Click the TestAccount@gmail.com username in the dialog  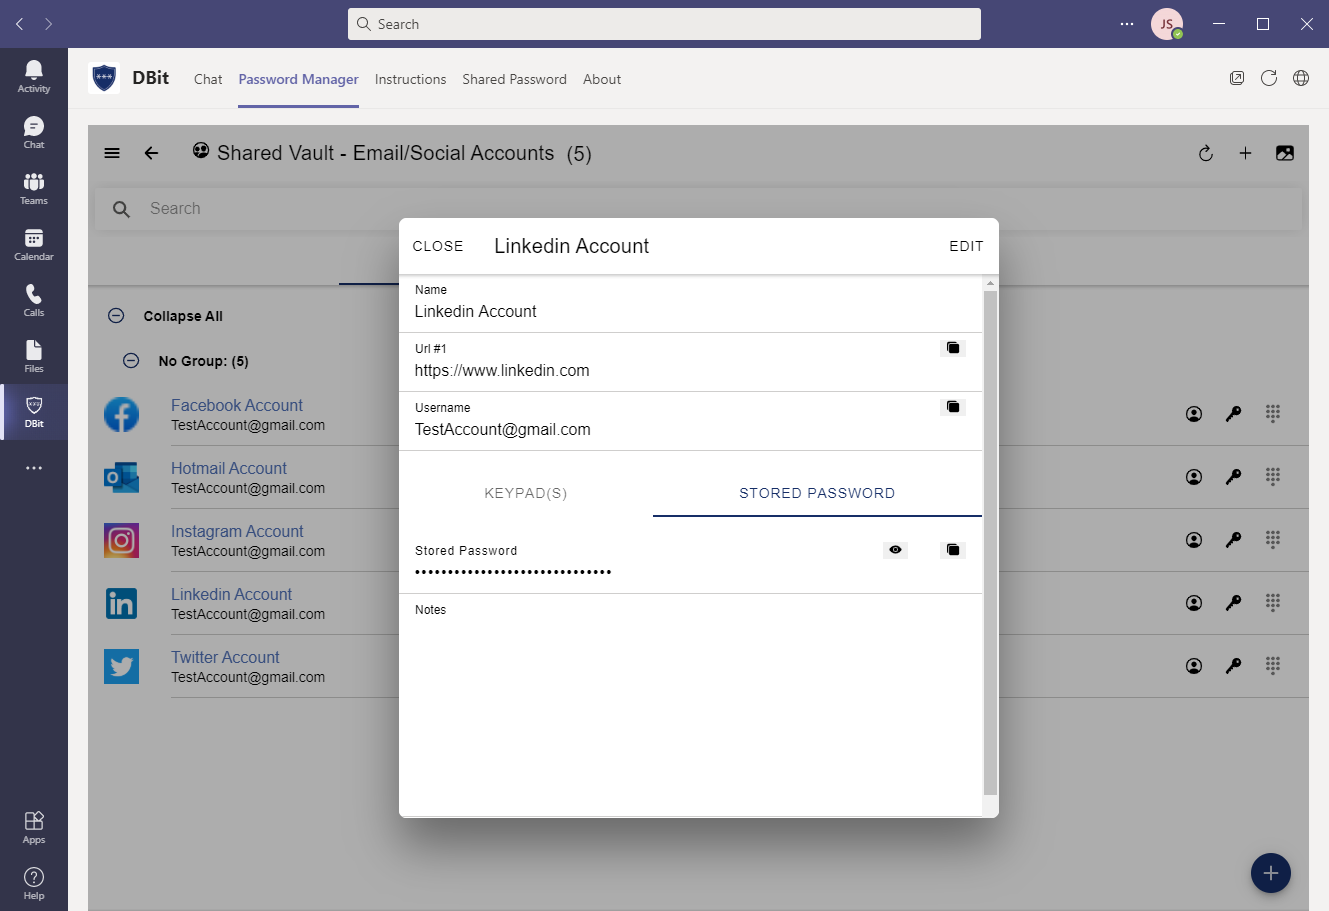pyautogui.click(x=503, y=429)
